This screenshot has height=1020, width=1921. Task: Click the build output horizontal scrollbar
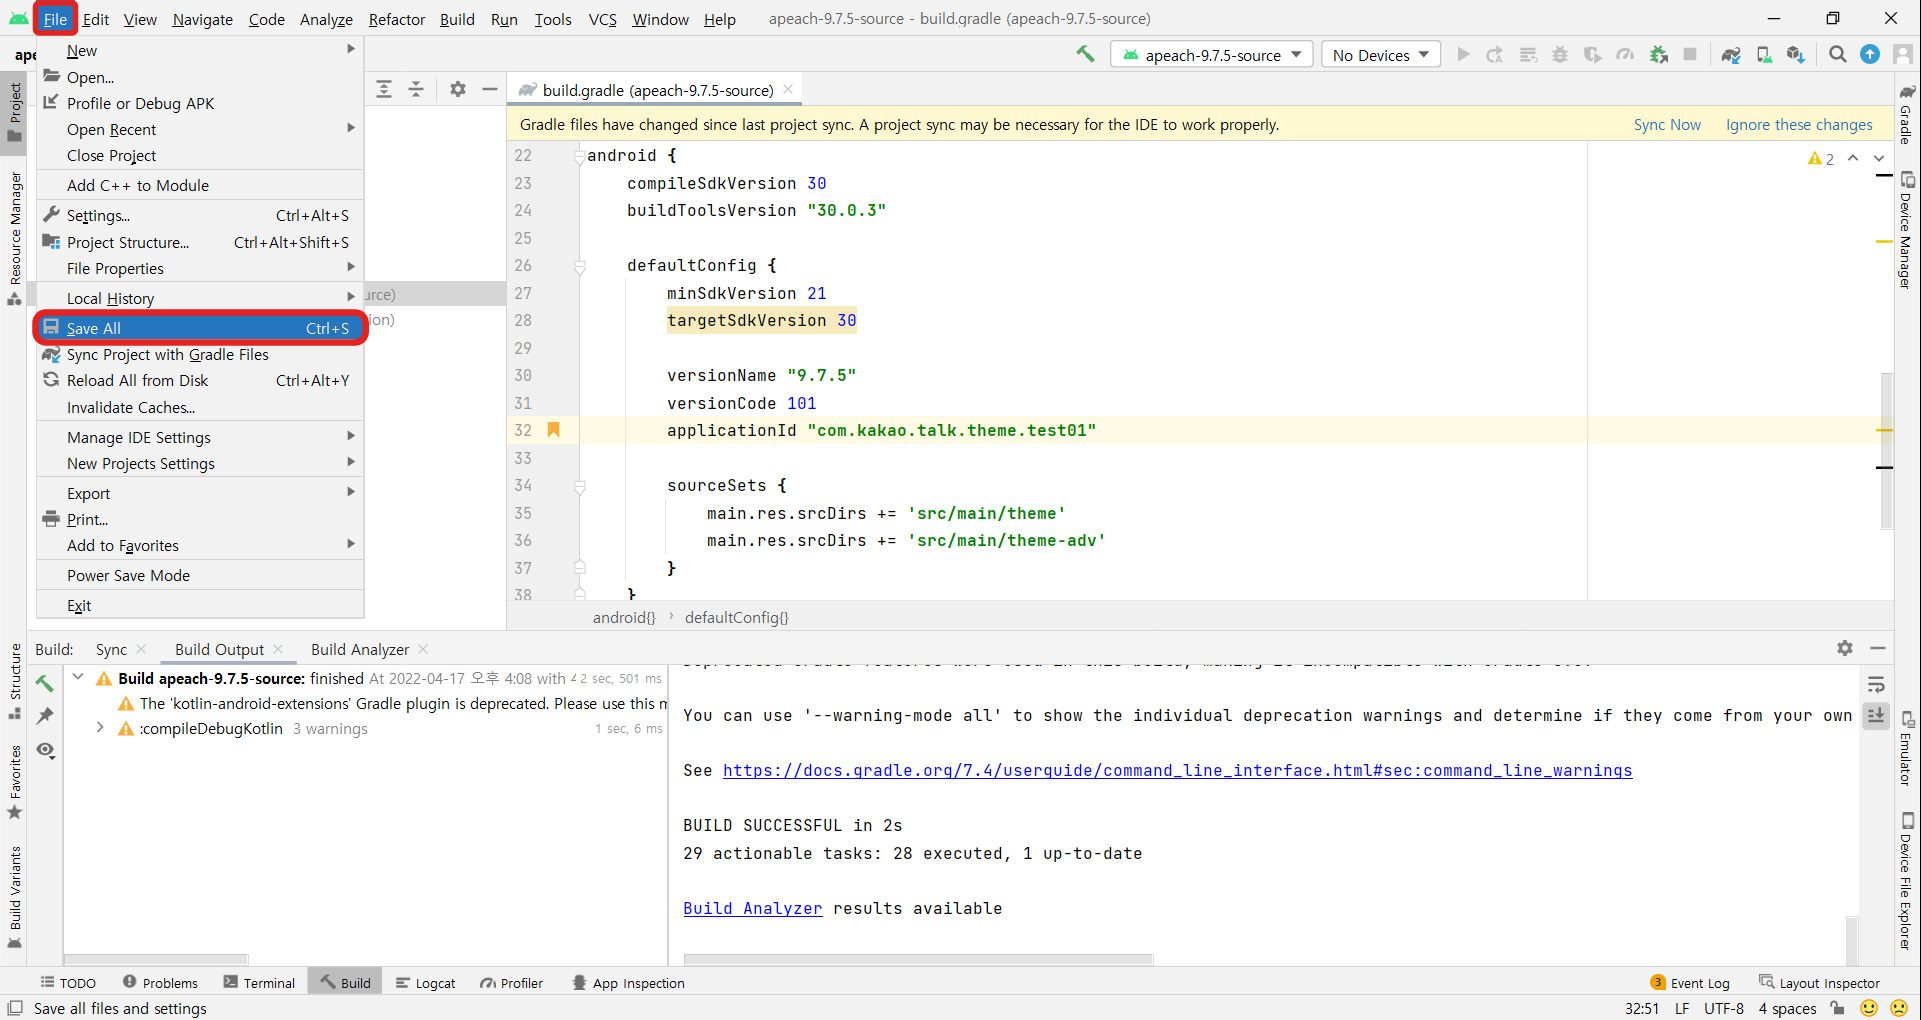coord(918,959)
